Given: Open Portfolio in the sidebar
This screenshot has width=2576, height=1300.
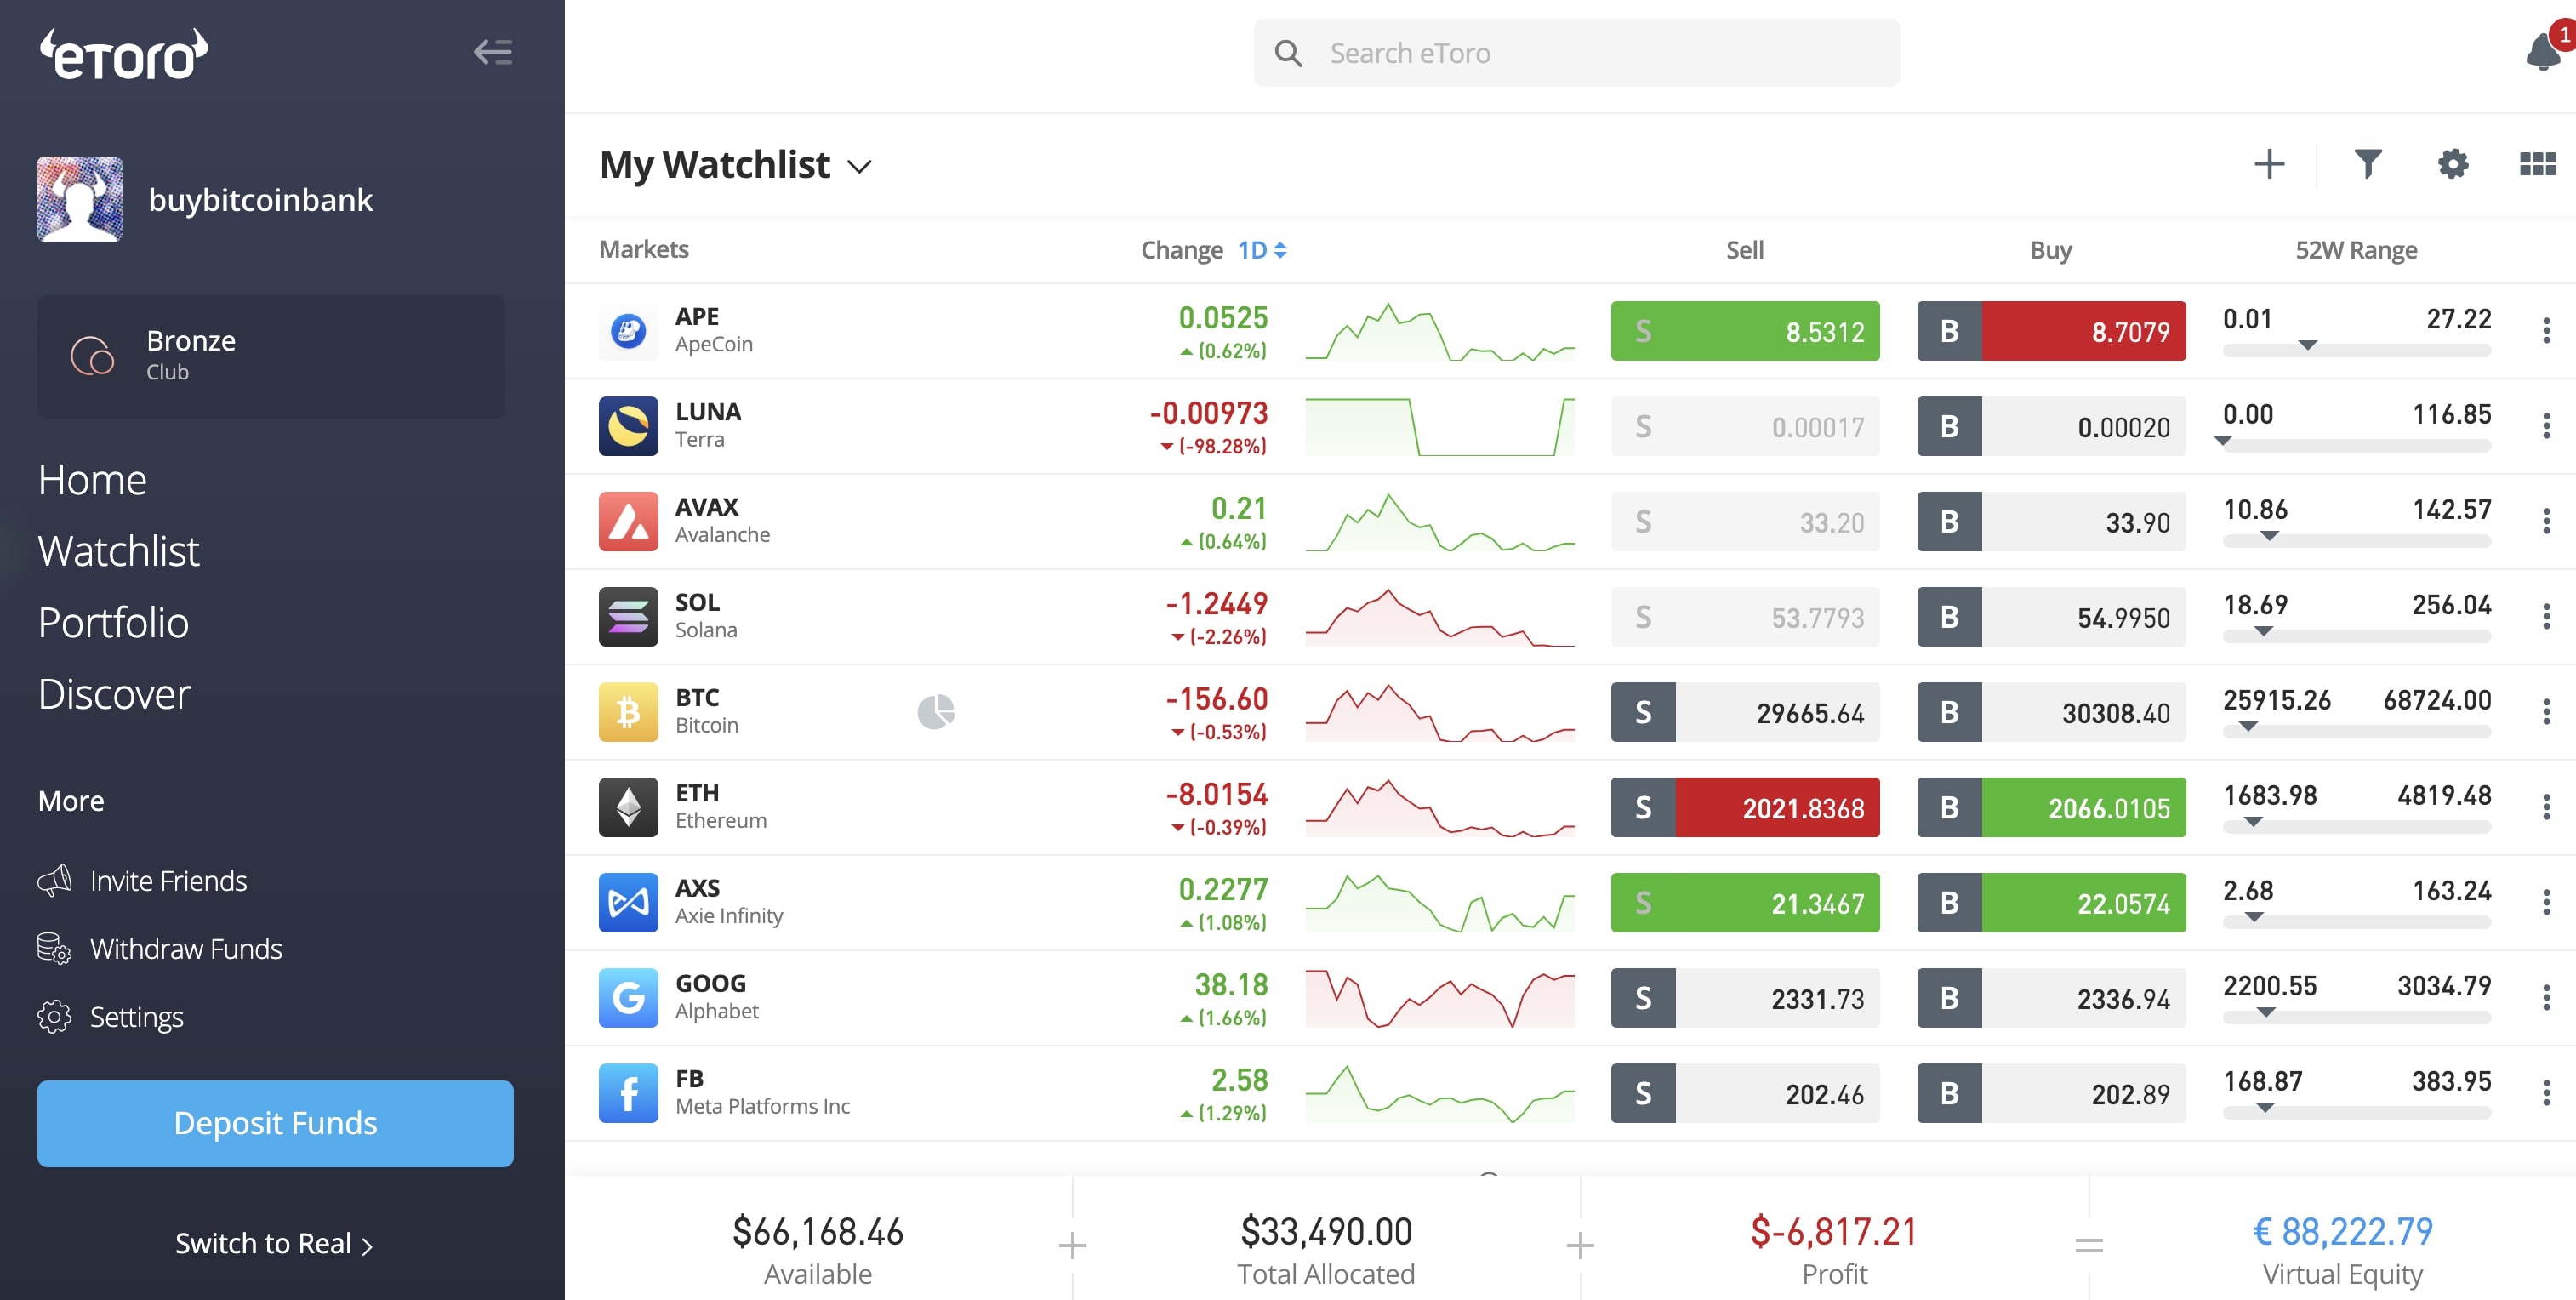Looking at the screenshot, I should coord(113,623).
